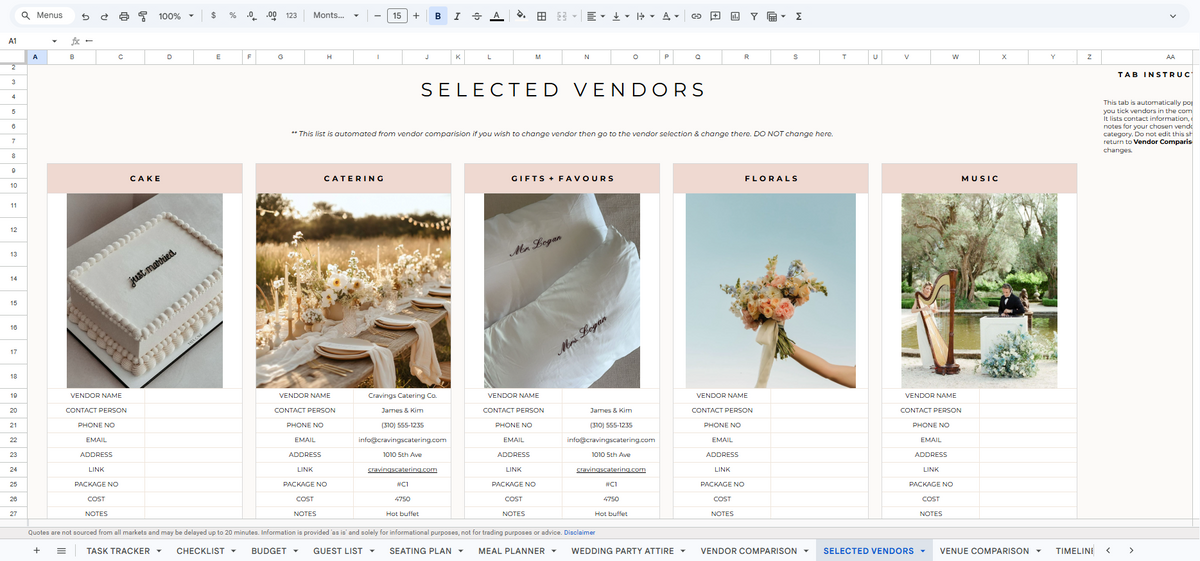Open the fill color picker
Image resolution: width=1200 pixels, height=561 pixels.
[x=521, y=16]
